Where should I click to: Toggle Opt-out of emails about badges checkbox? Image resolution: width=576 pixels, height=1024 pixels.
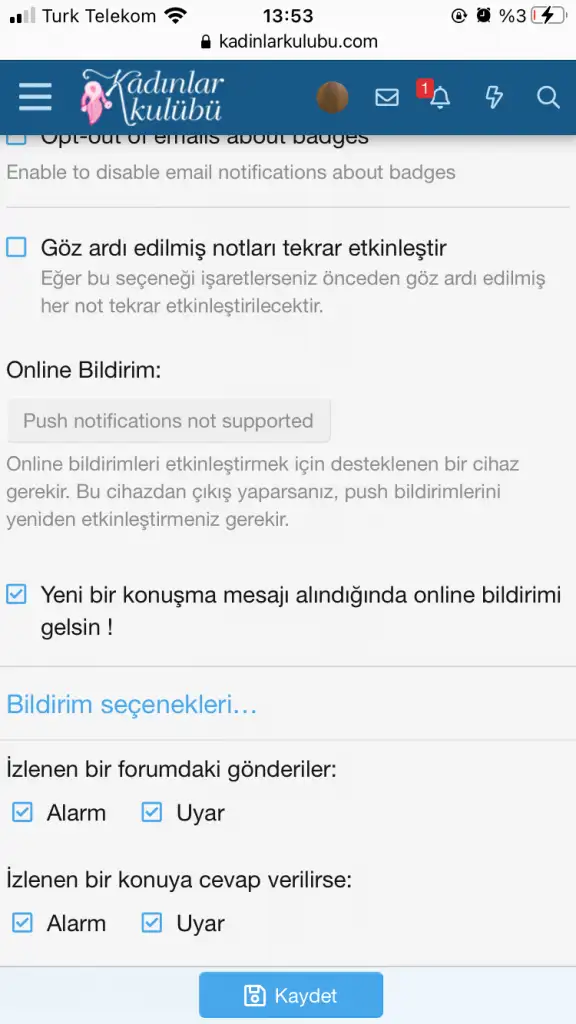tap(16, 138)
